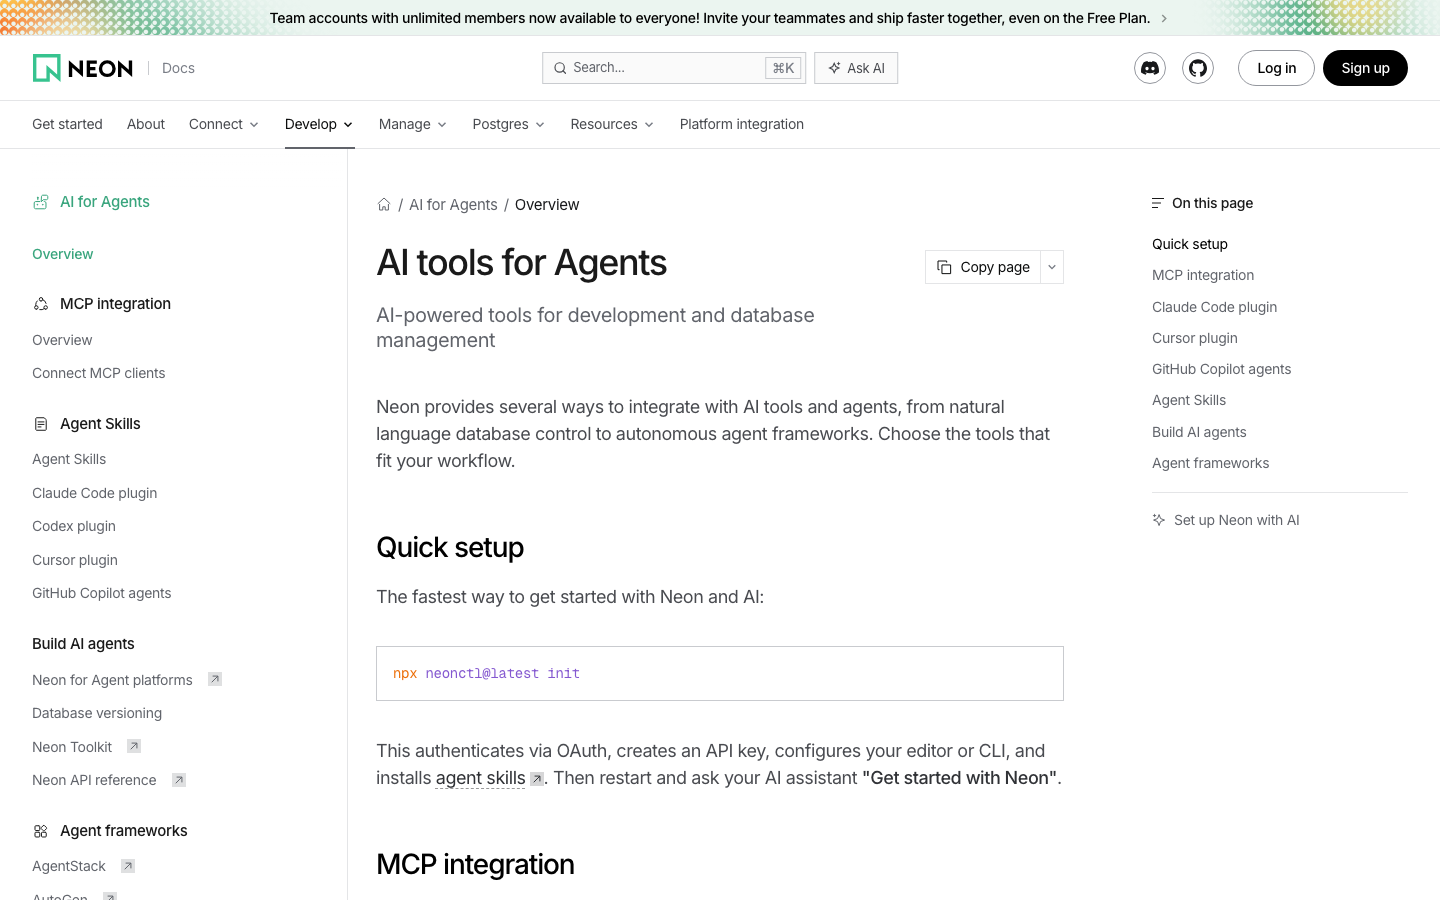Expand the Develop menu

pyautogui.click(x=319, y=124)
